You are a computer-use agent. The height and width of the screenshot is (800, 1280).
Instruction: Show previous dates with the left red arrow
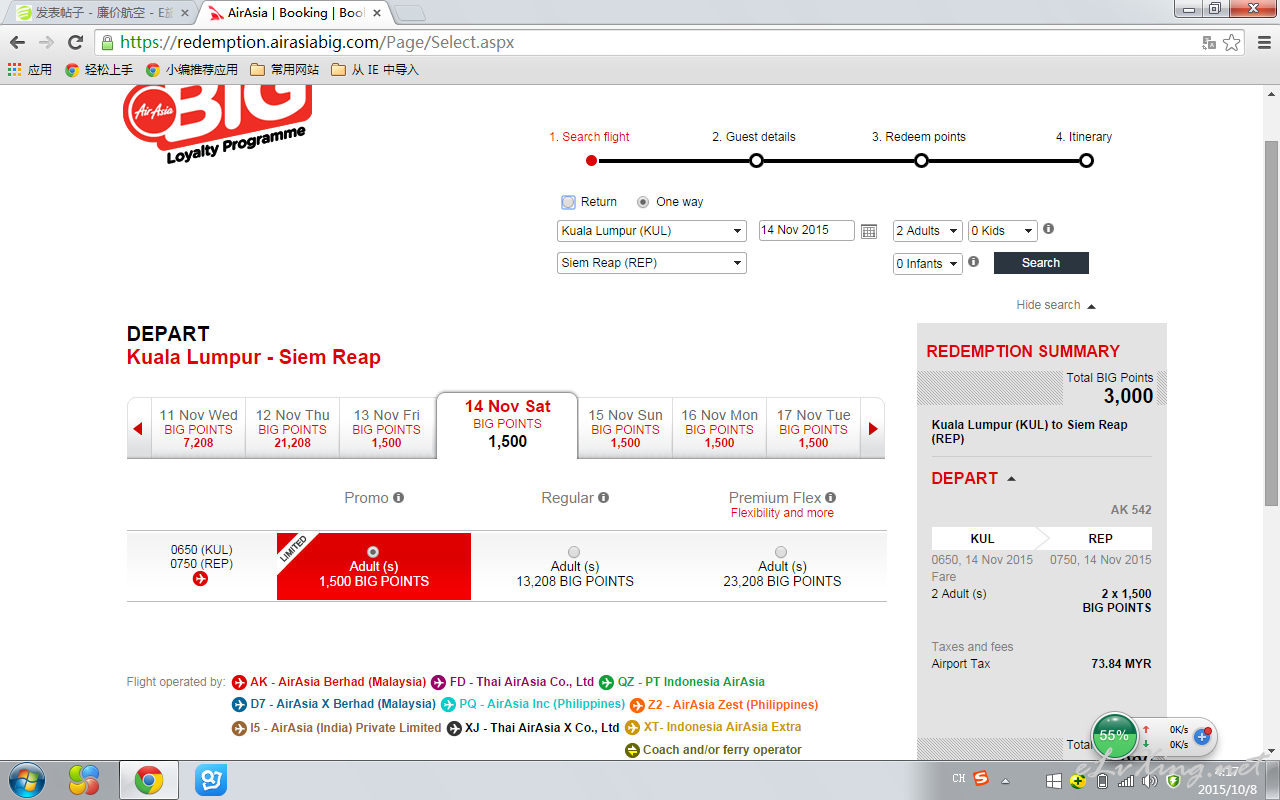tap(138, 429)
